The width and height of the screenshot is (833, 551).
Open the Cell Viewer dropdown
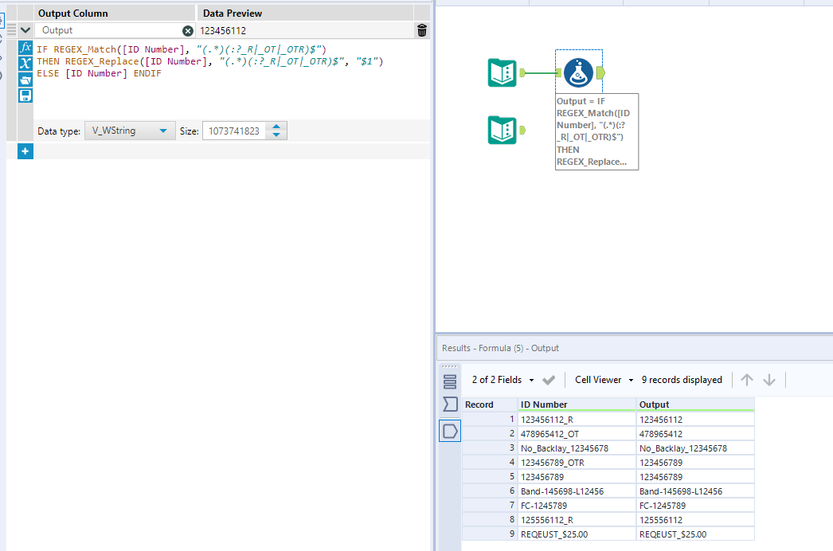[x=604, y=380]
